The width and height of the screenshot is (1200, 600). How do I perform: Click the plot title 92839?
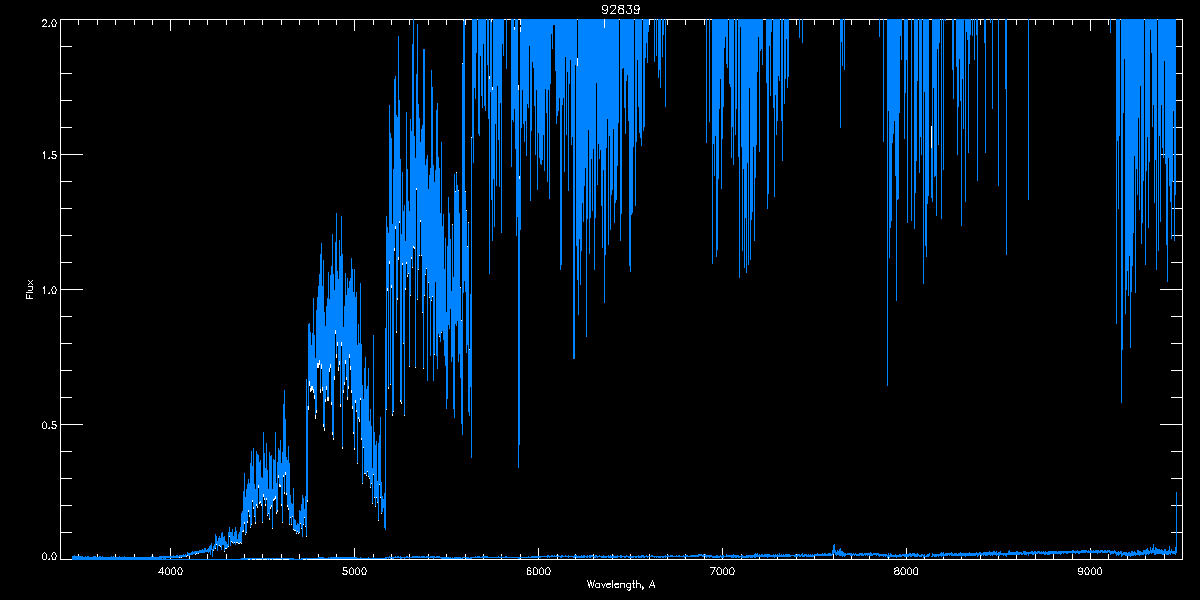(x=621, y=9)
